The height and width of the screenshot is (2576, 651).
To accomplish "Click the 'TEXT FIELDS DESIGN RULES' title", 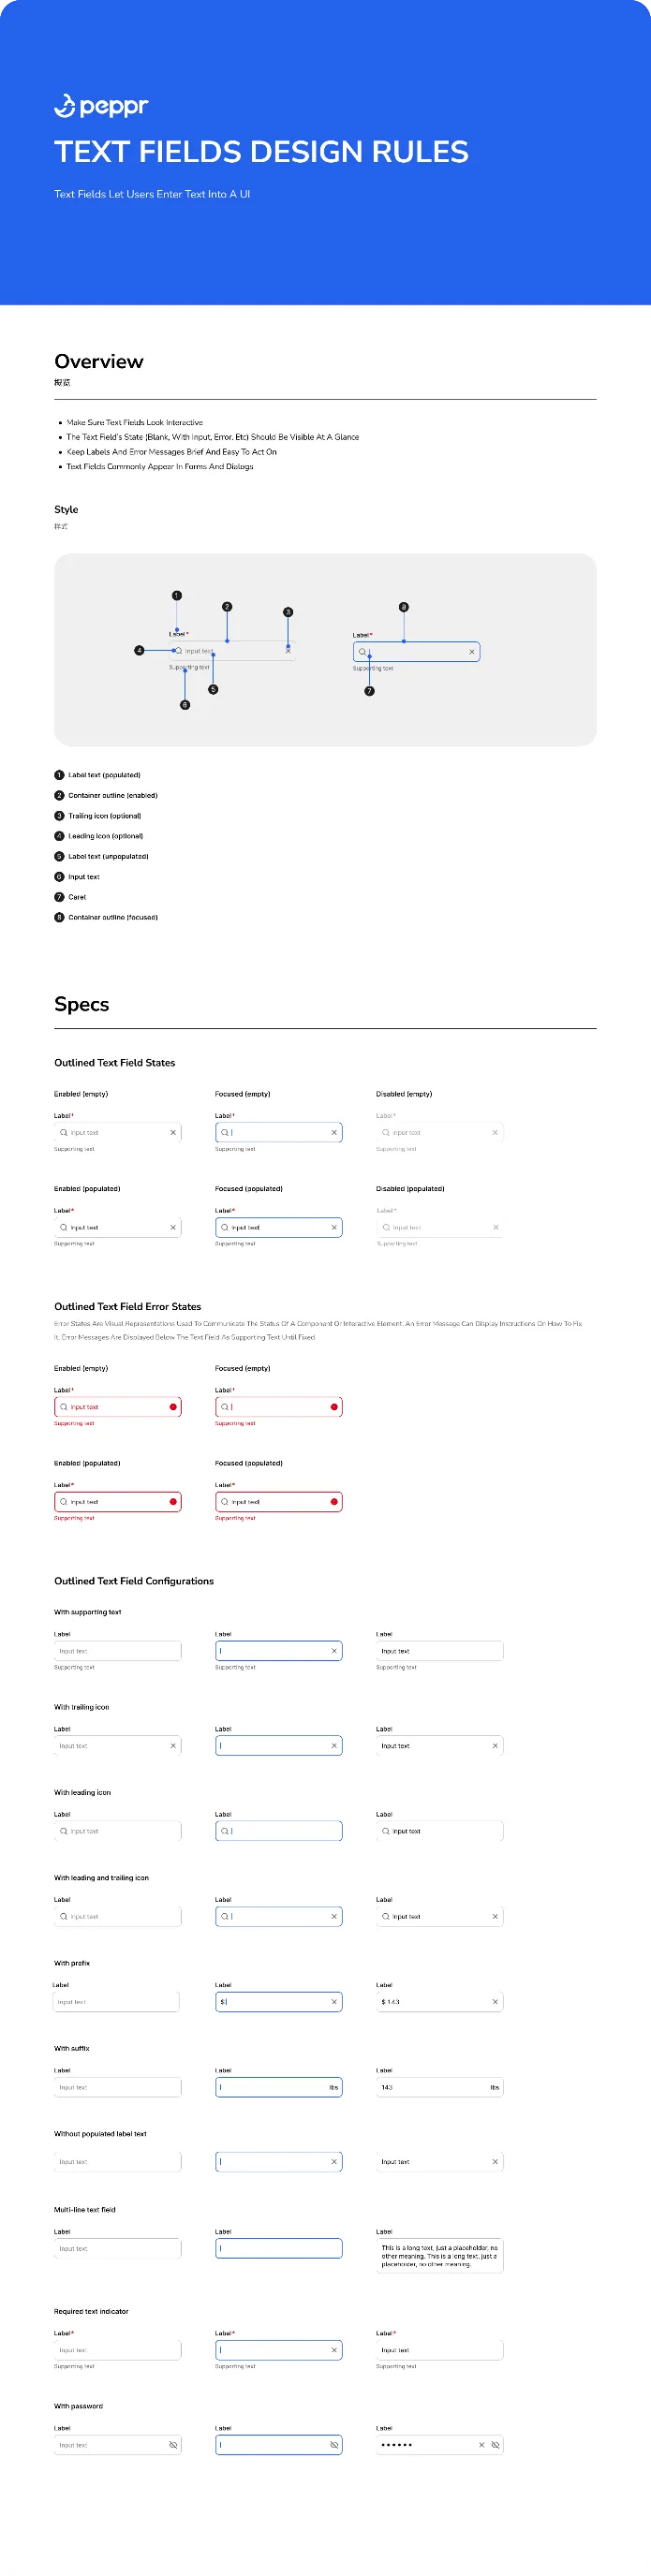I will [261, 152].
